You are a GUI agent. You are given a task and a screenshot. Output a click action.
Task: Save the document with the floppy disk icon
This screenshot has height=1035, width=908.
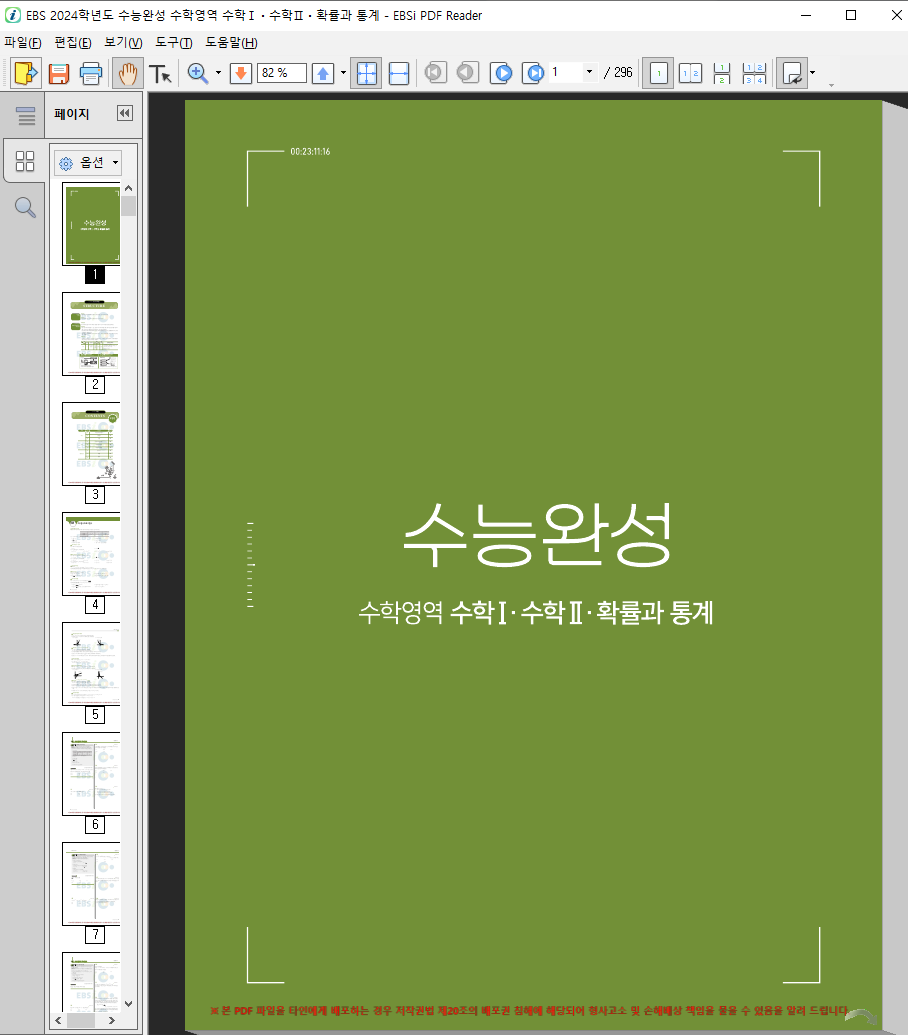click(x=59, y=73)
